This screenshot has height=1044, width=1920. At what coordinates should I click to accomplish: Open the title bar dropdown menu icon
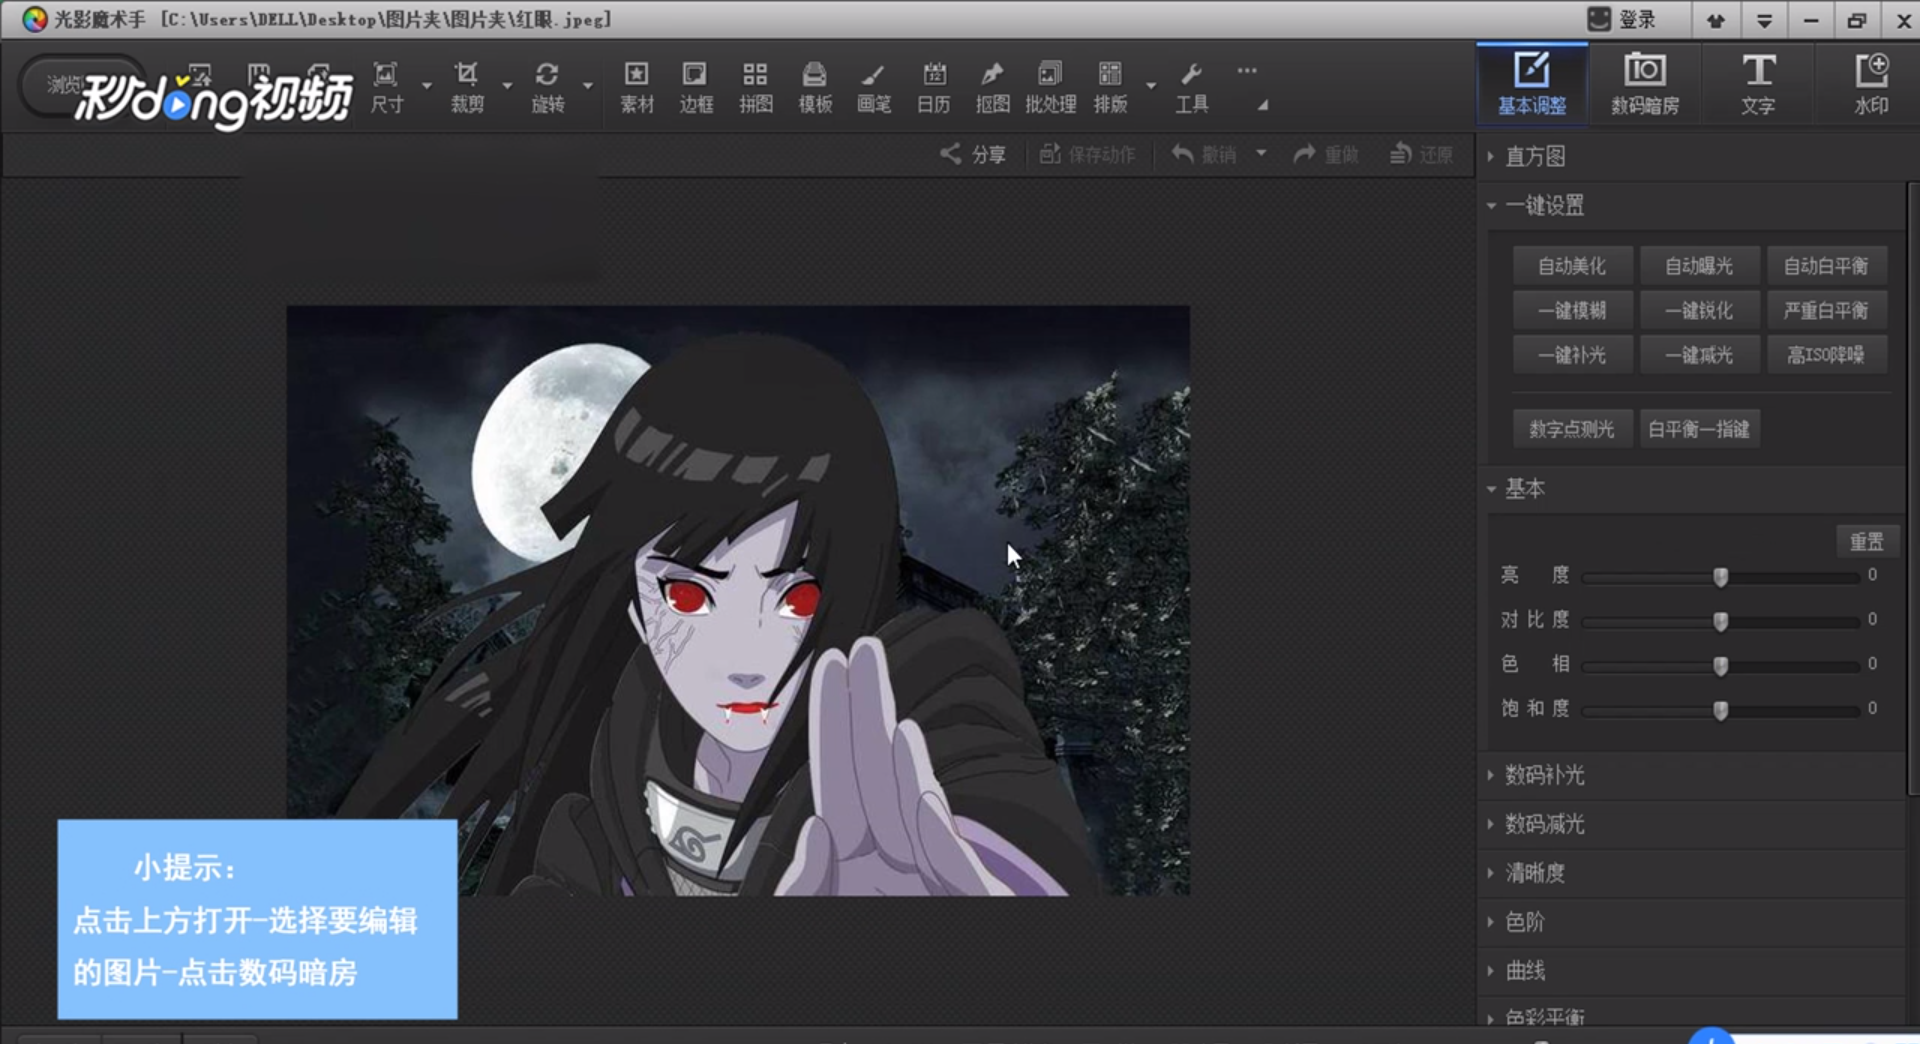click(1764, 20)
